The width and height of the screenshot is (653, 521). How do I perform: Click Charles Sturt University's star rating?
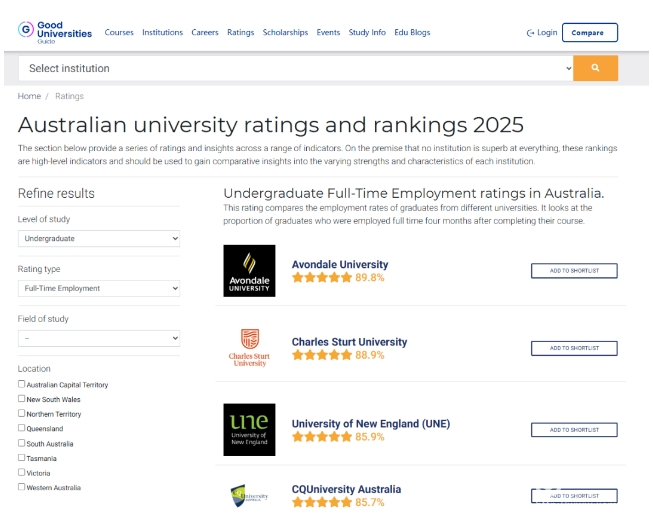322,355
